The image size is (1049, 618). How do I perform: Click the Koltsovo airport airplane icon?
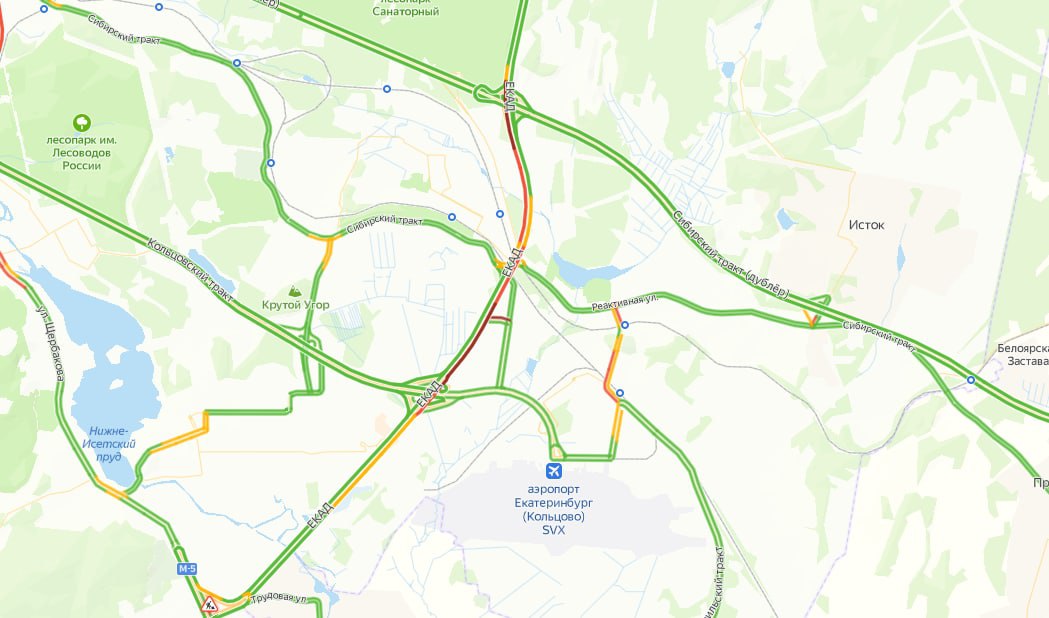(x=554, y=472)
